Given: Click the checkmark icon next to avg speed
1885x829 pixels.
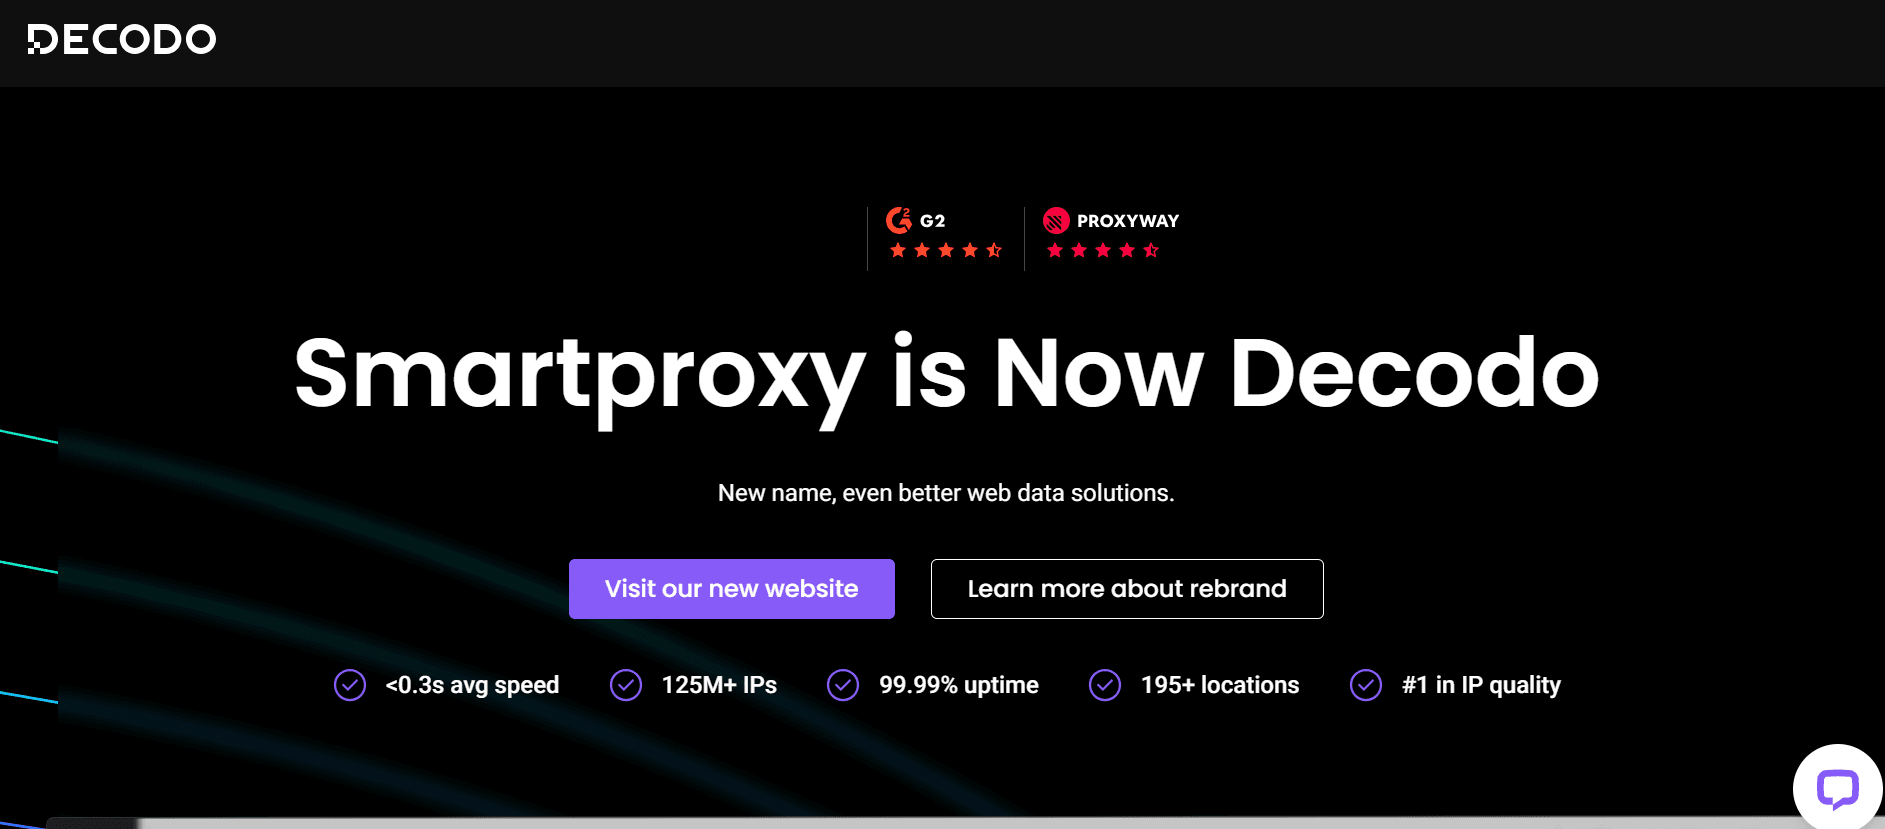Looking at the screenshot, I should (x=350, y=685).
